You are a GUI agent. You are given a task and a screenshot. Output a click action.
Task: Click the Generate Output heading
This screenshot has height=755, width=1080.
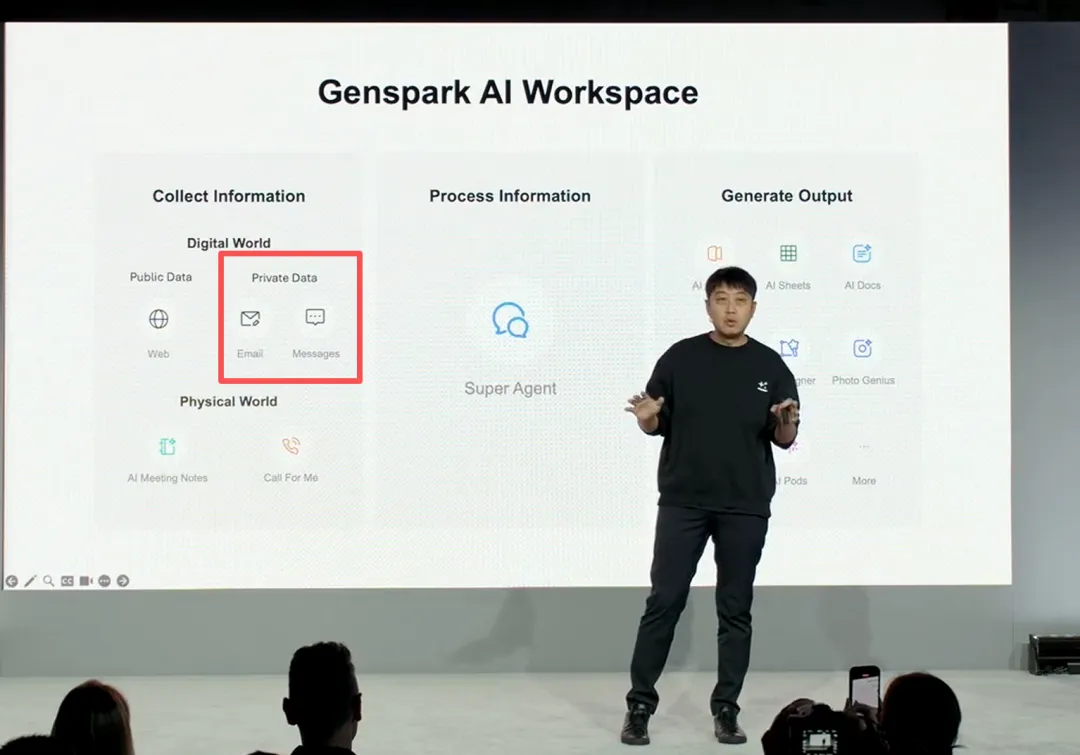[x=787, y=196]
